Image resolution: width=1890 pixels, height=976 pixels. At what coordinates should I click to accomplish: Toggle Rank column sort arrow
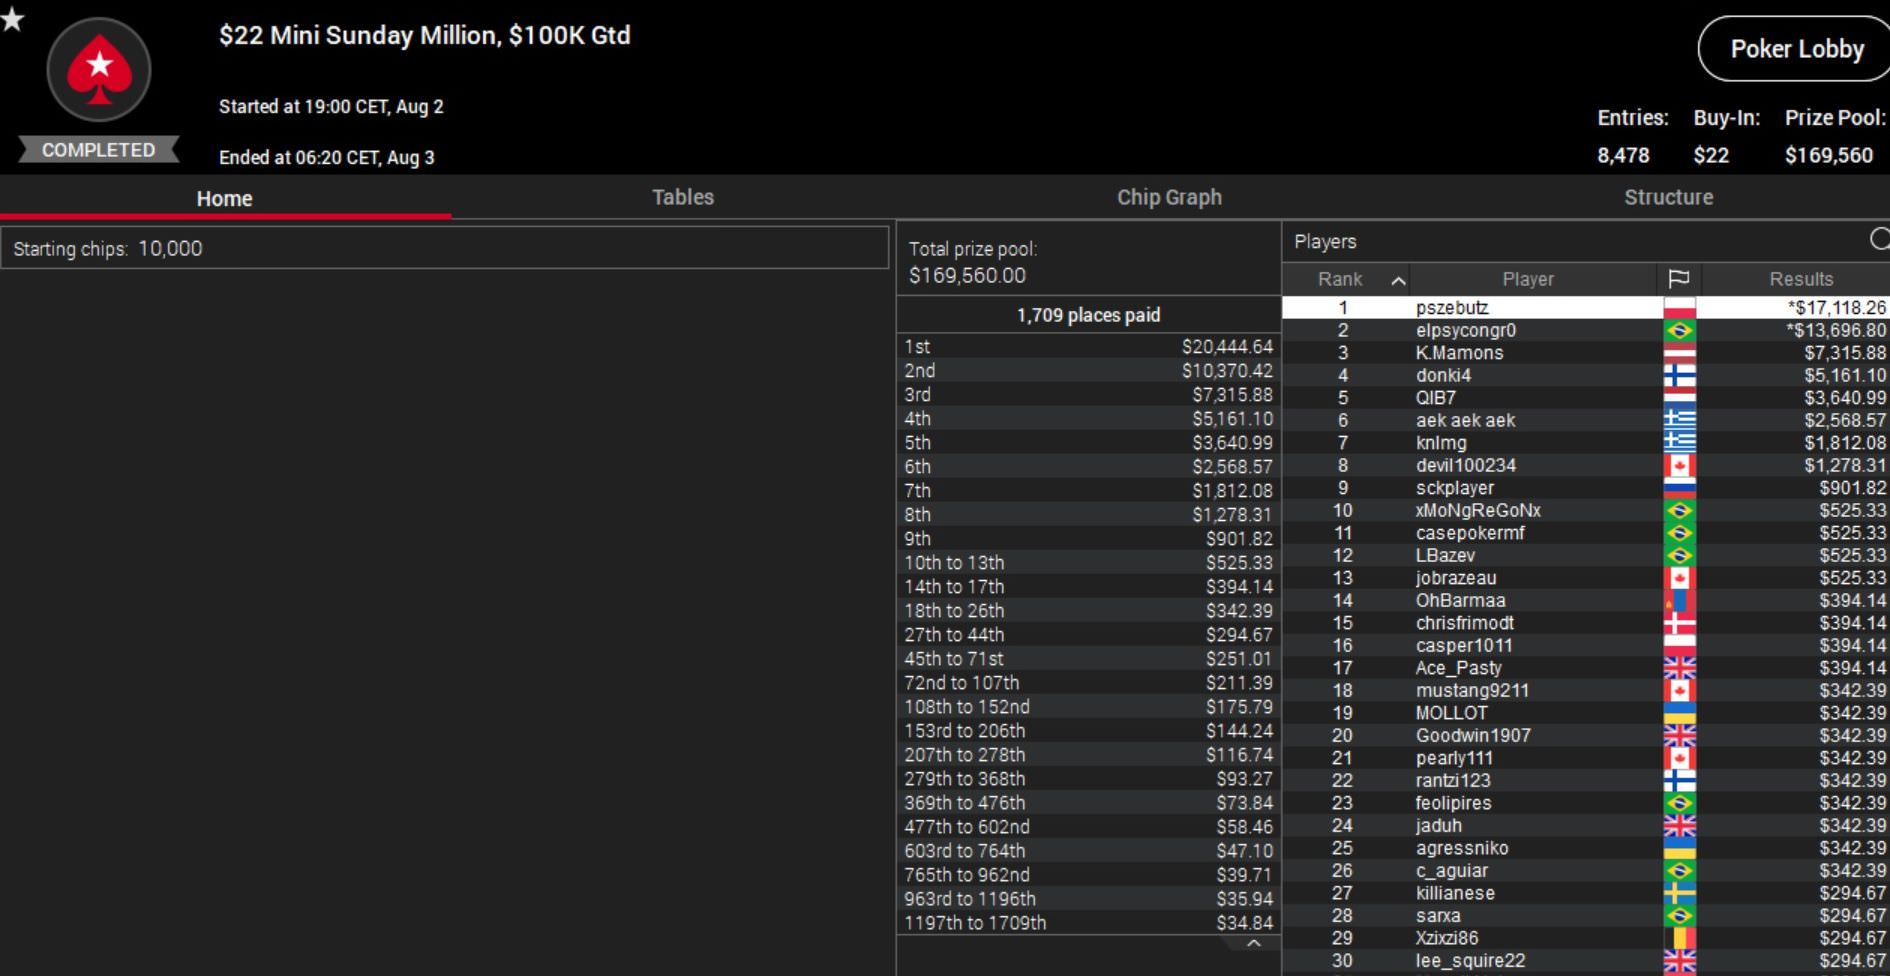tap(1398, 280)
